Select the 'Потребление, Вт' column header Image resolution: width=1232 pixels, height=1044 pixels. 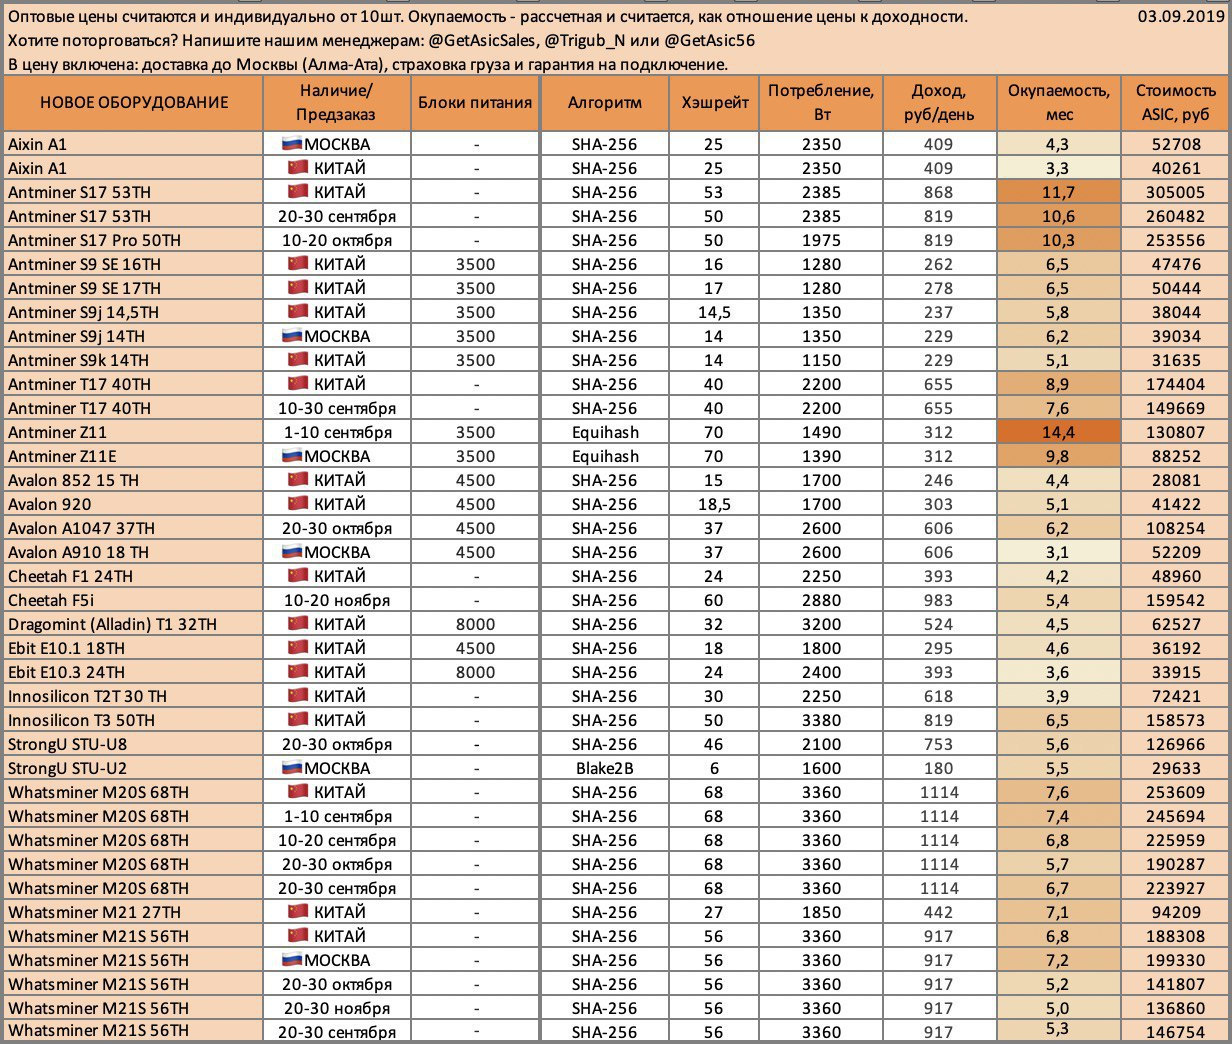click(821, 103)
